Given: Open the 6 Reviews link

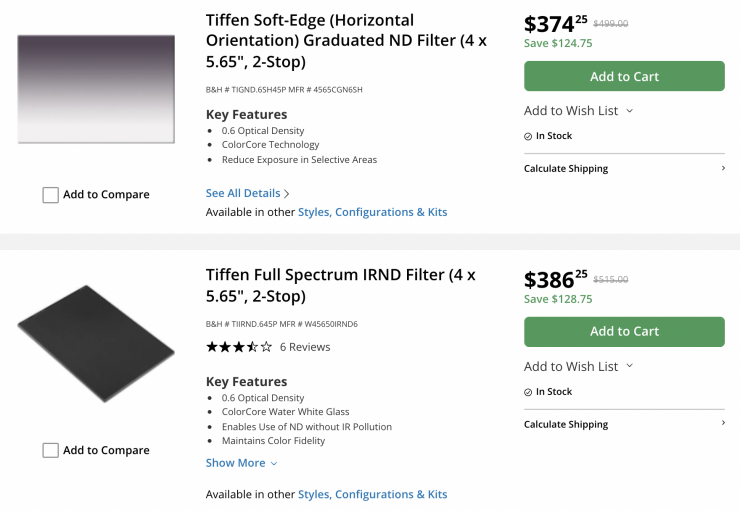Looking at the screenshot, I should (305, 347).
